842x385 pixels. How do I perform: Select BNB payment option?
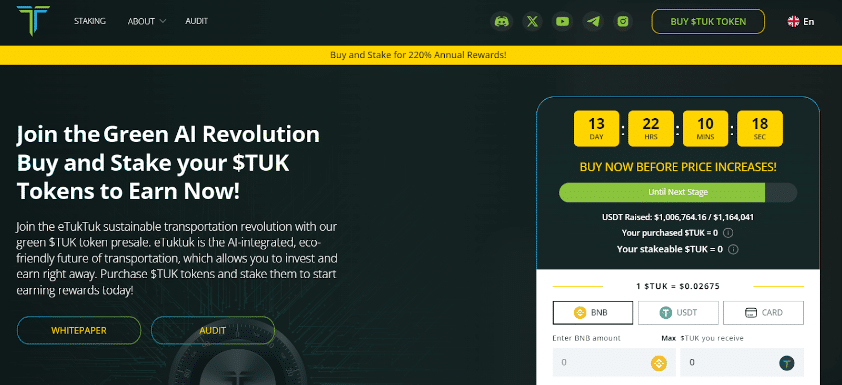[x=593, y=313]
